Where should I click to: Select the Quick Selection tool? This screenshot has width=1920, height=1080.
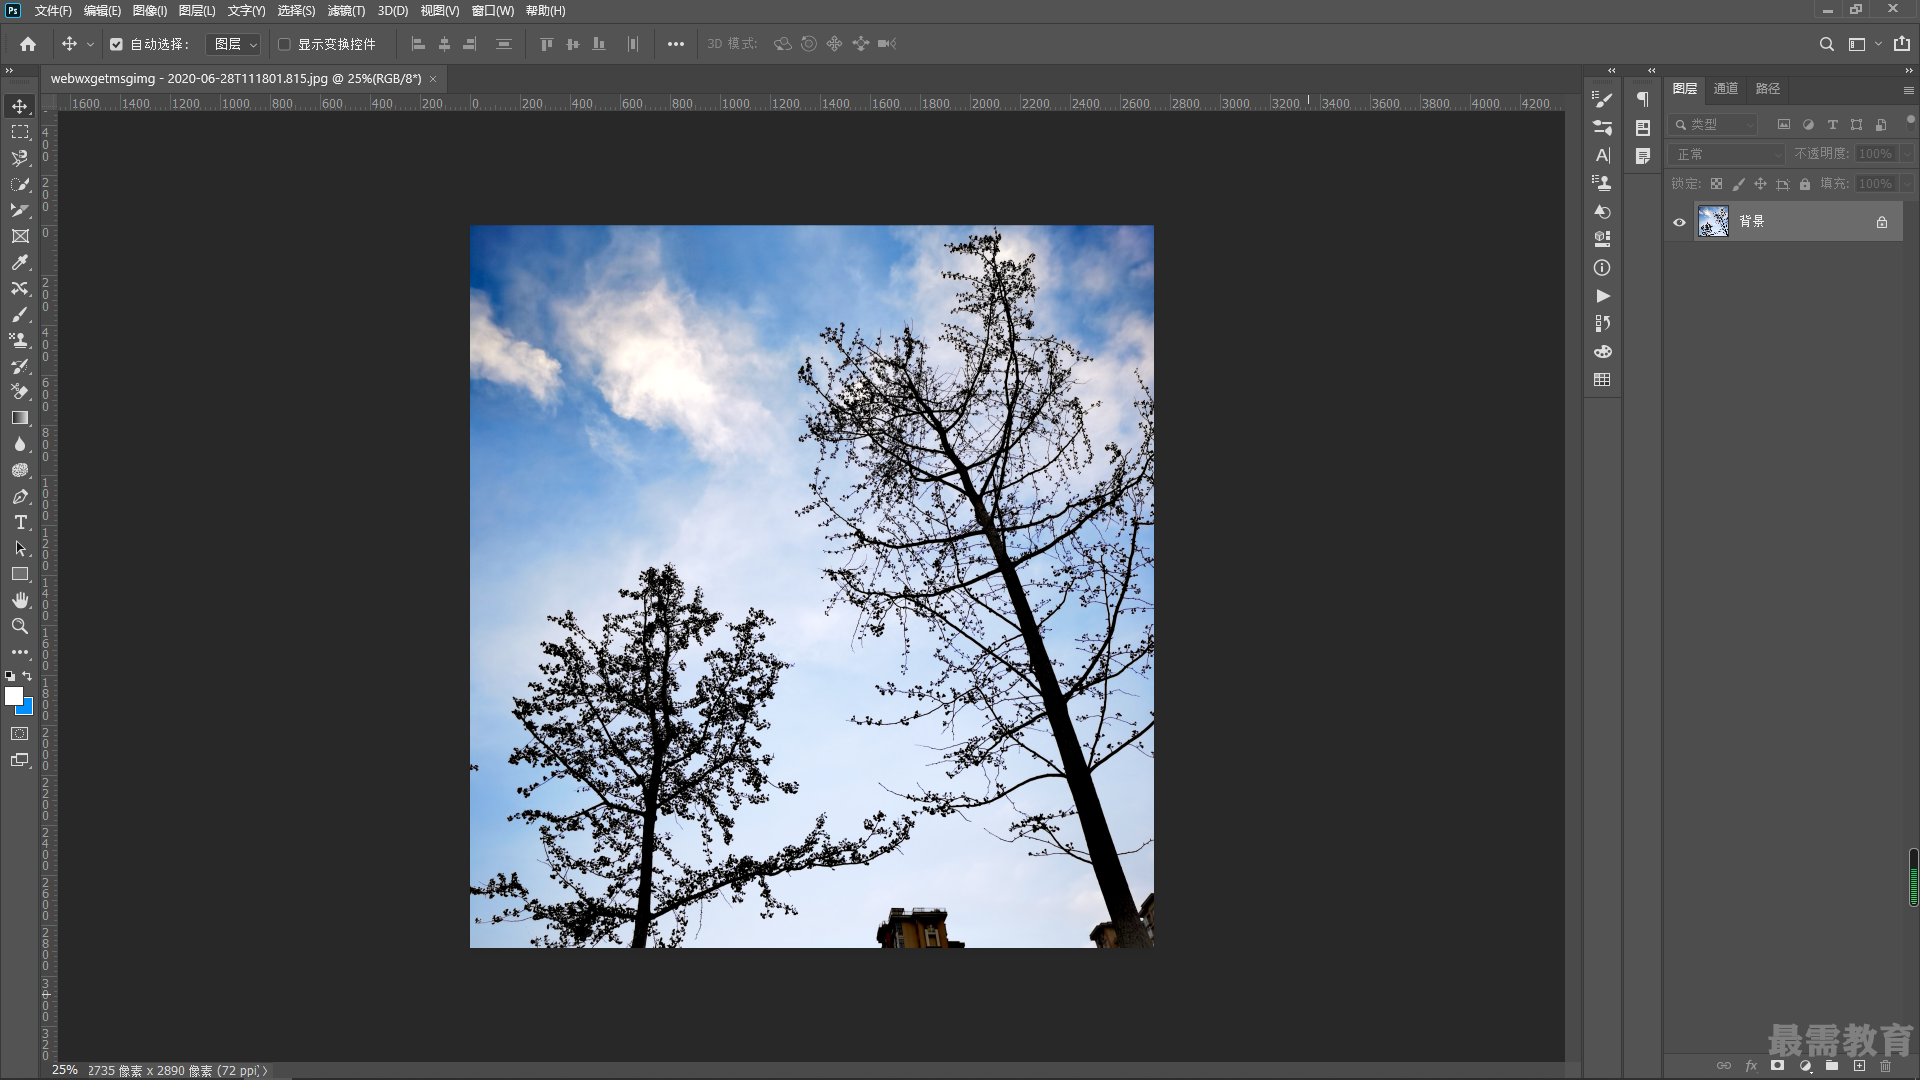click(20, 184)
